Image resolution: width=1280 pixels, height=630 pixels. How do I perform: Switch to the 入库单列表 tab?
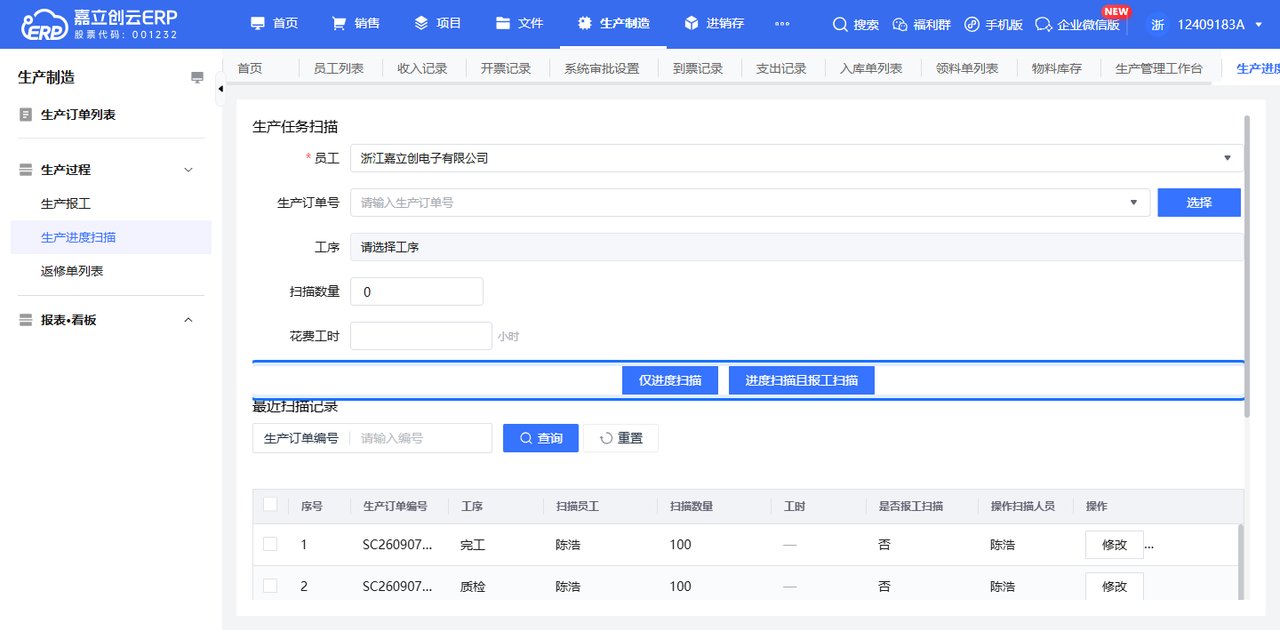coord(871,68)
